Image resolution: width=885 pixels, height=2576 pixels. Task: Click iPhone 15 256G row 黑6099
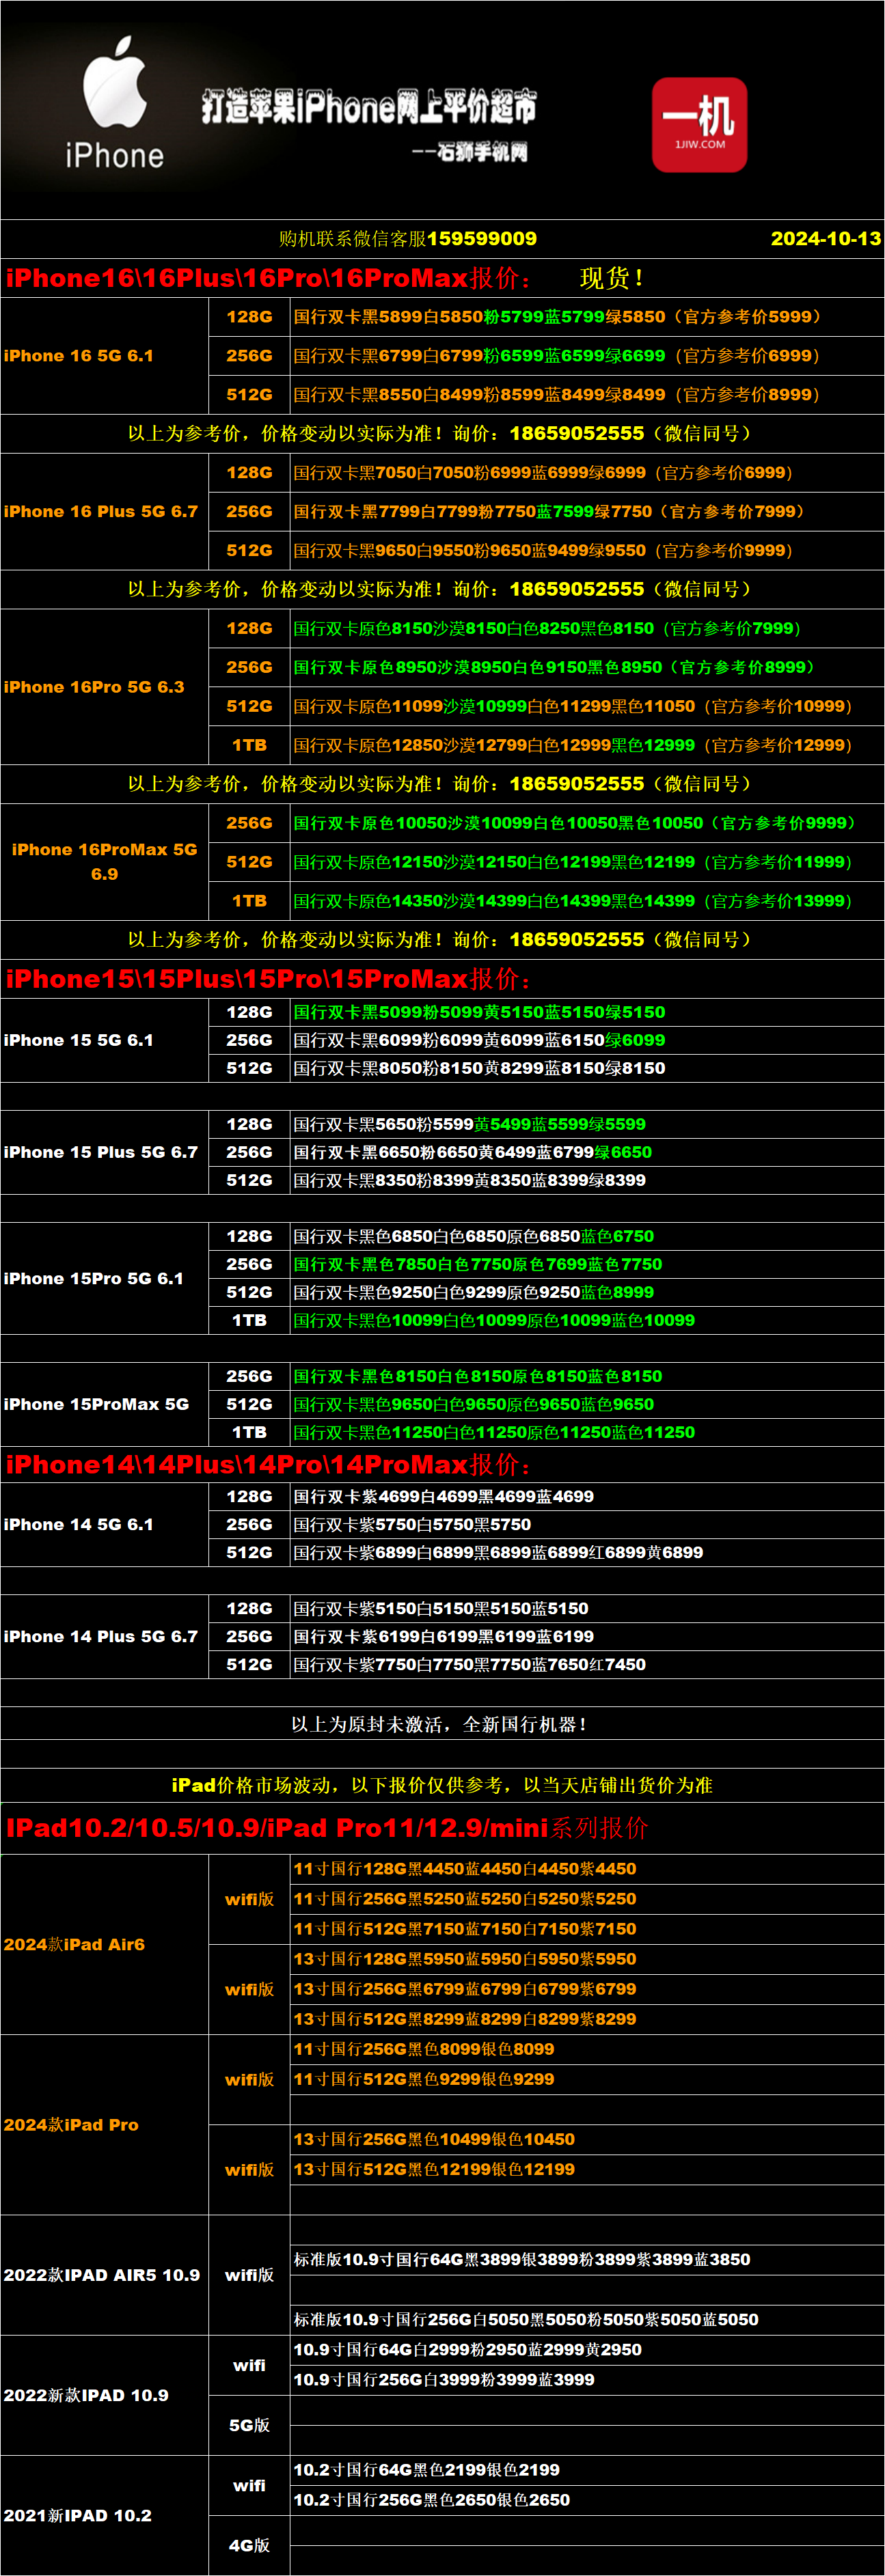point(587,1041)
